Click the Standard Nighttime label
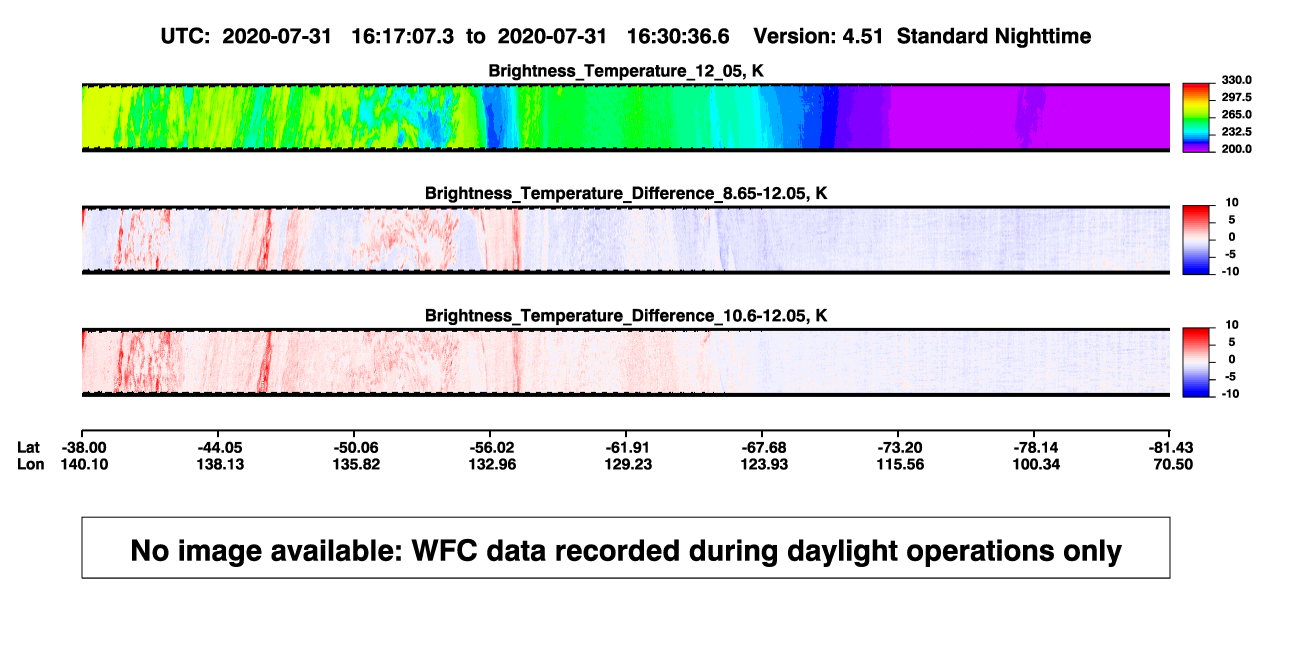Screen dimensions: 1300x667 click(x=994, y=37)
